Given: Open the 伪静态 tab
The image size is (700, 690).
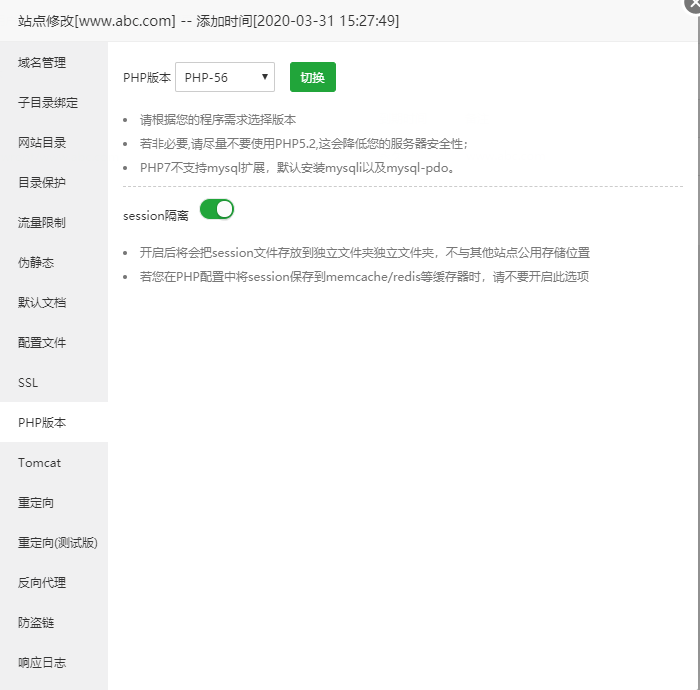Looking at the screenshot, I should click(54, 262).
